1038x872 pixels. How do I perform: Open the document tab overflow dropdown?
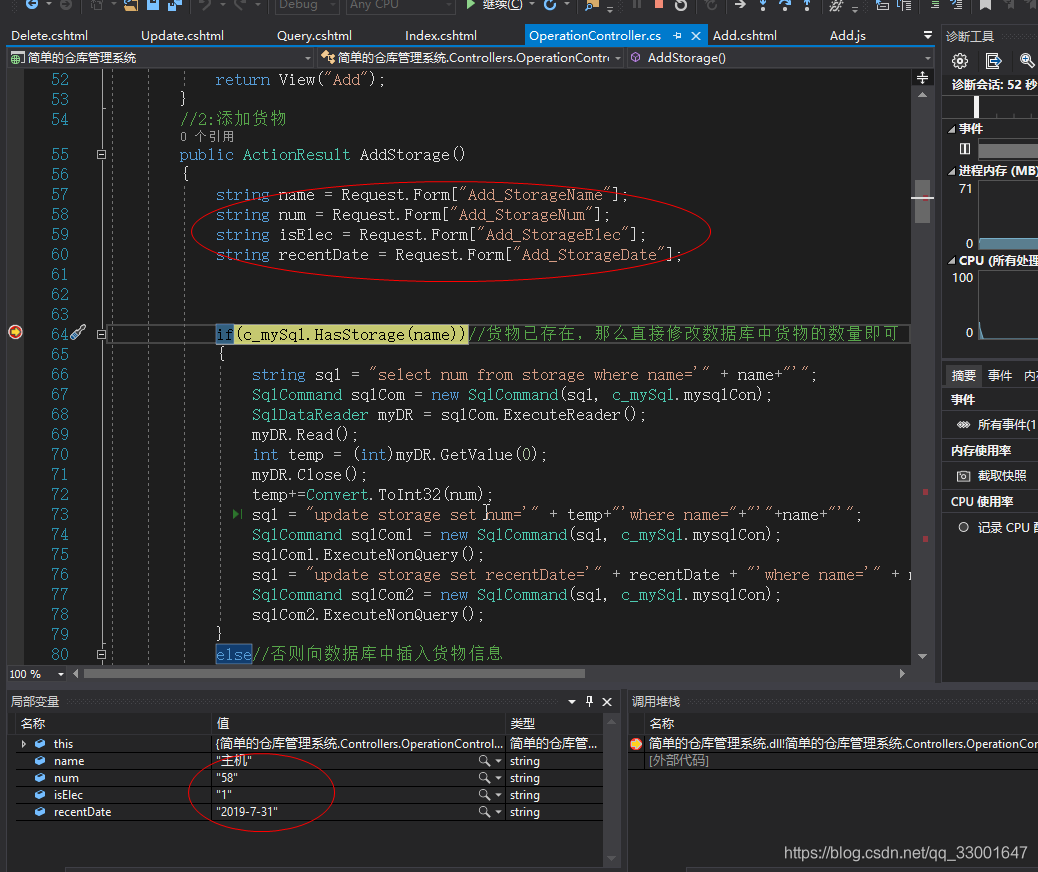927,36
